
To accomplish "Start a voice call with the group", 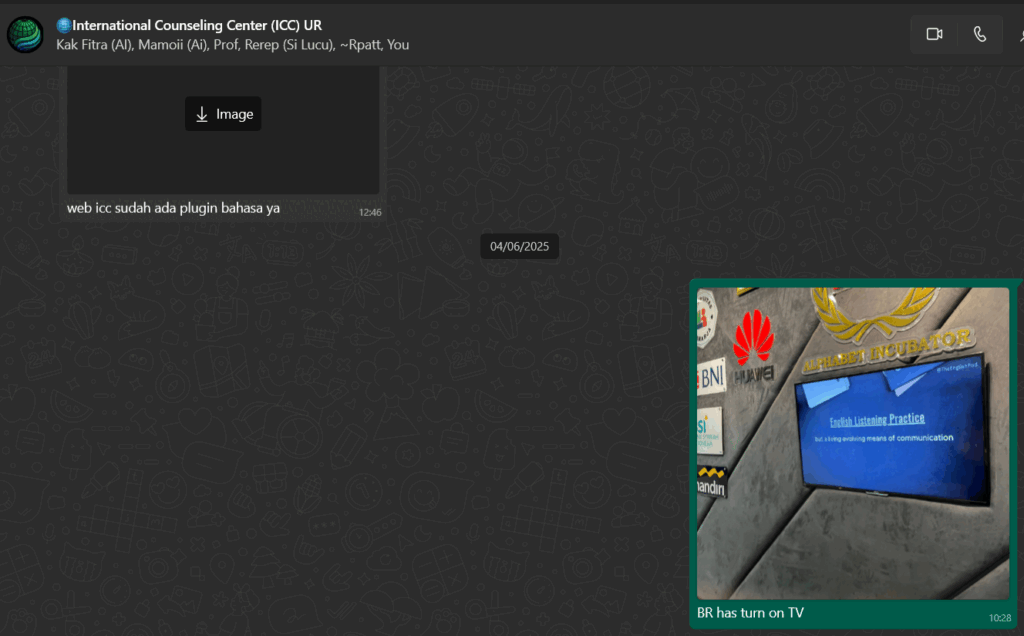I will point(979,34).
